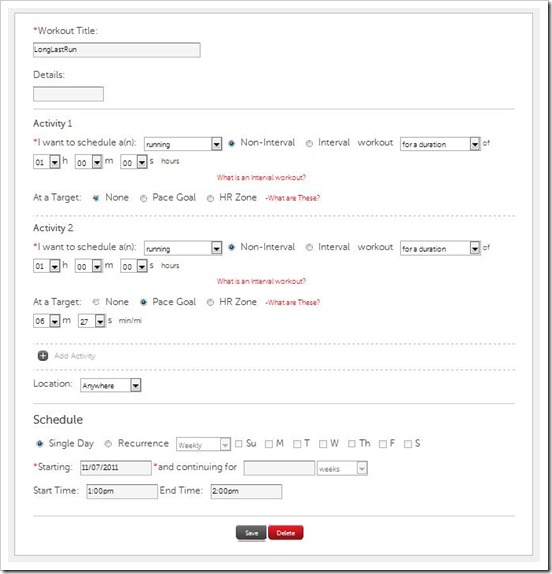
Task: Click the End Time field showing 2:00pm
Action: (x=246, y=491)
